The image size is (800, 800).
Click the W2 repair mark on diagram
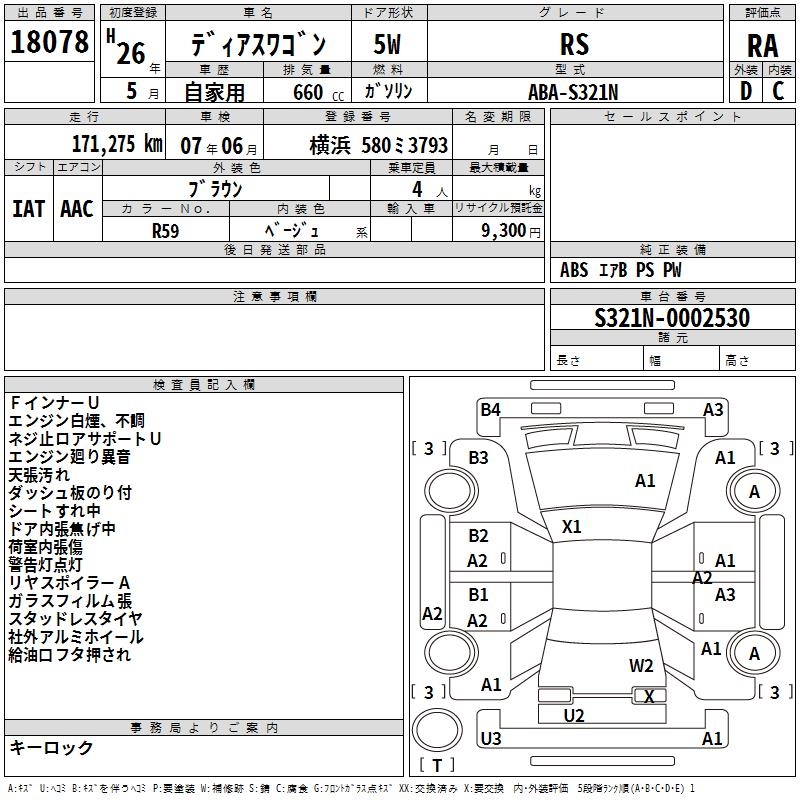pyautogui.click(x=641, y=666)
